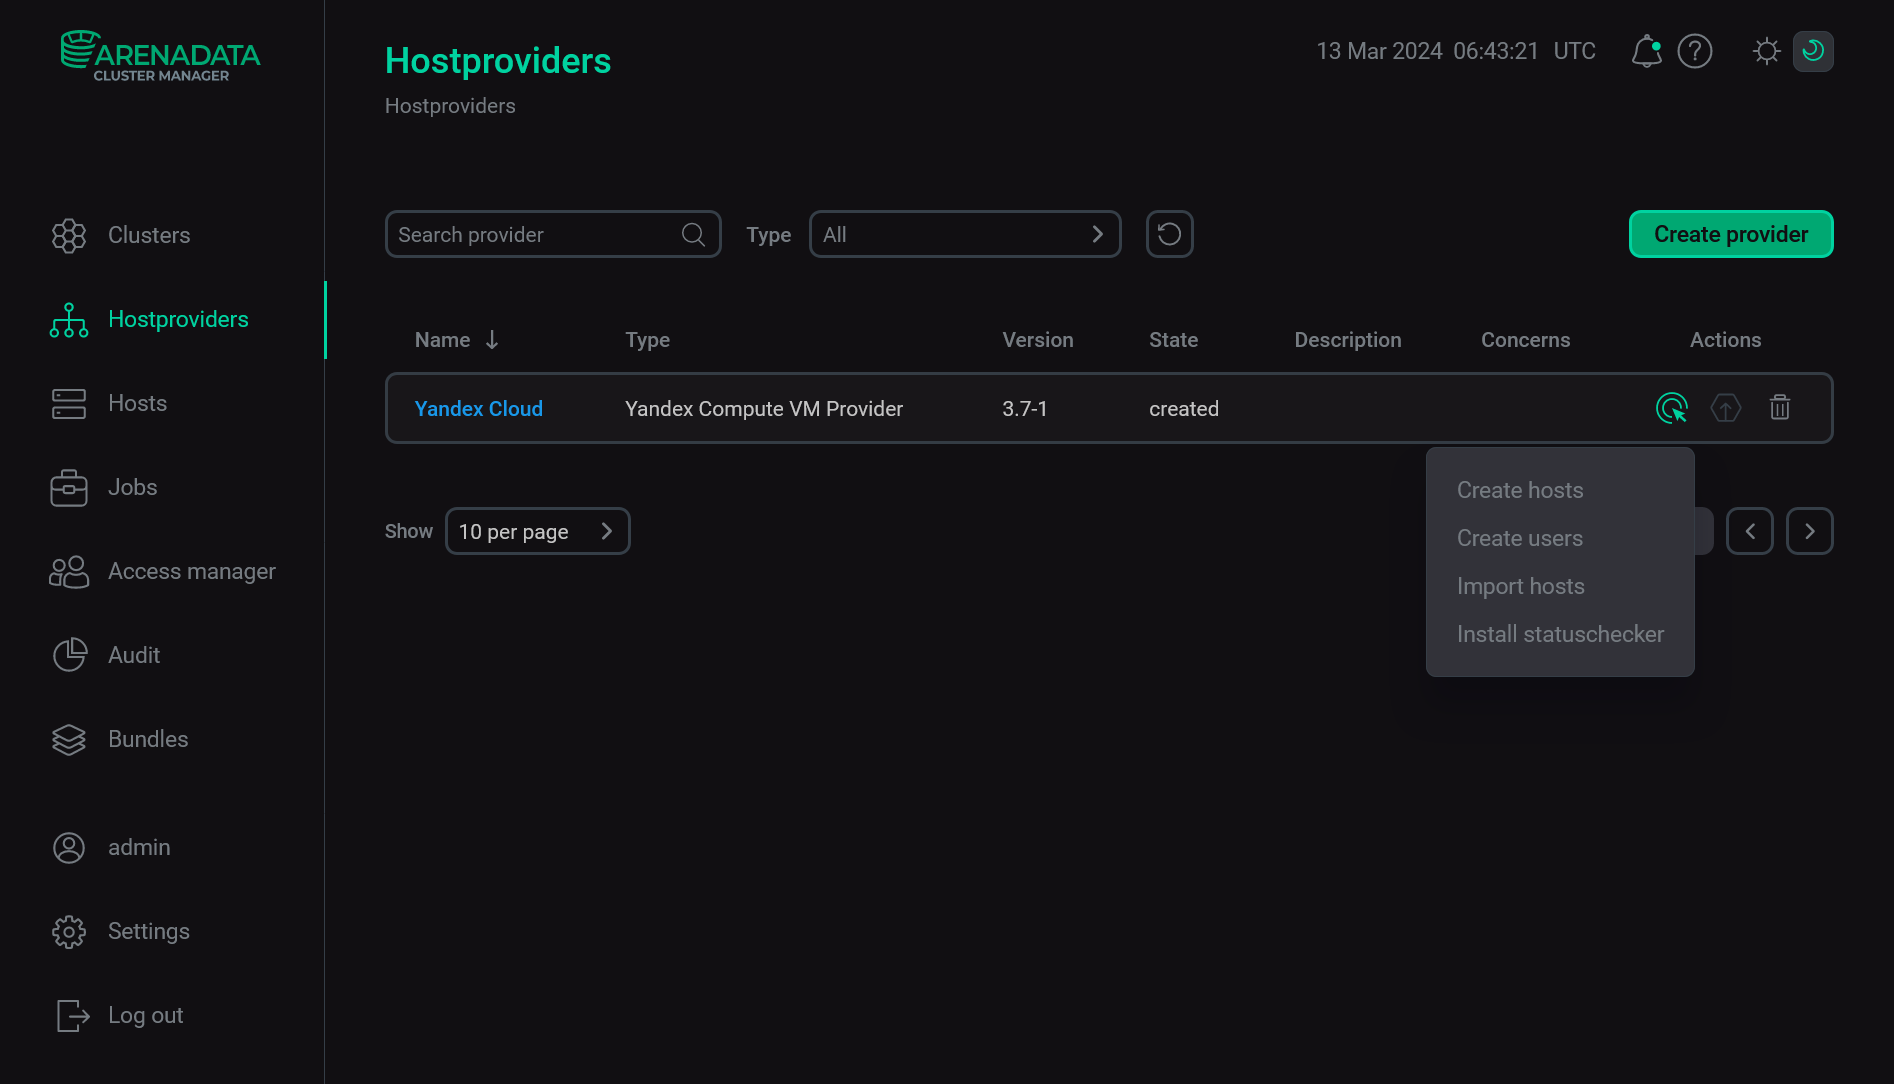This screenshot has width=1894, height=1084.
Task: Select Create hosts from actions menu
Action: point(1520,490)
